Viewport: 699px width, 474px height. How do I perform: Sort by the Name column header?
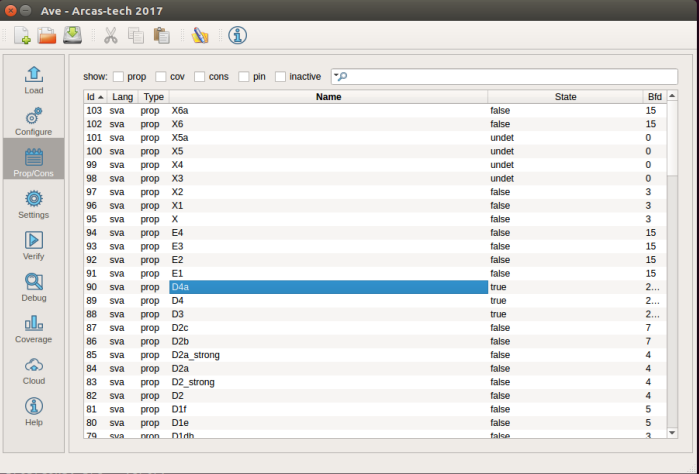pos(329,97)
